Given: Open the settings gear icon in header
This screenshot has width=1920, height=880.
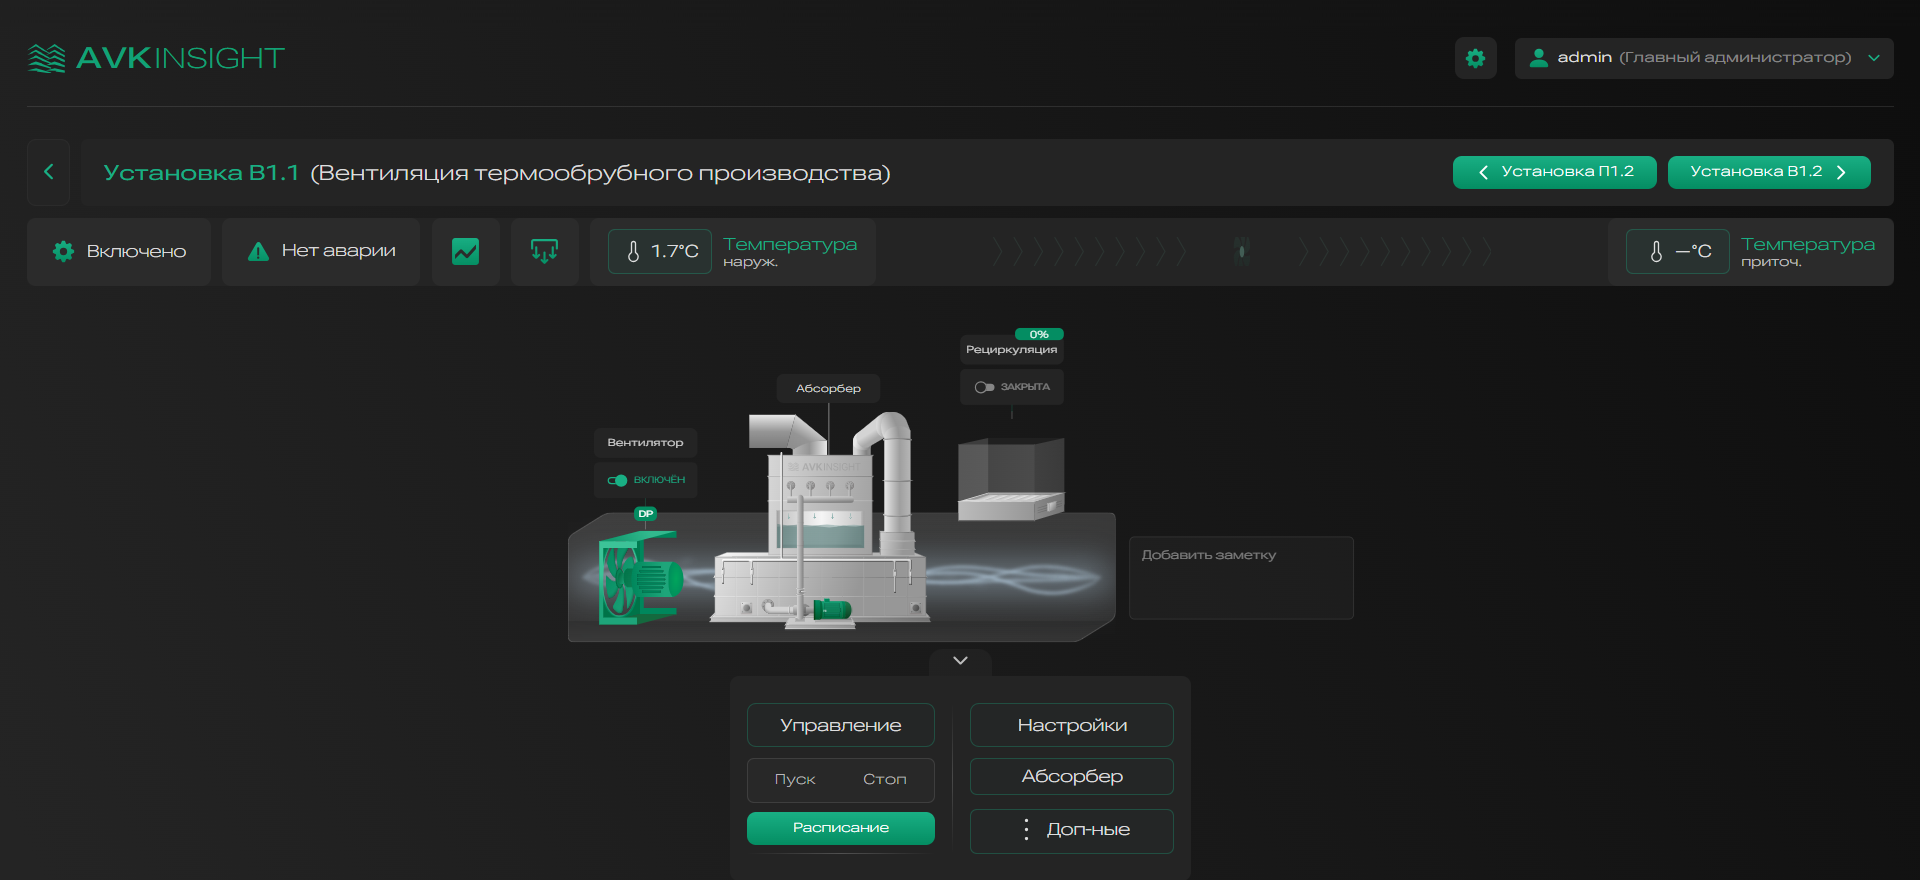Looking at the screenshot, I should click(1475, 58).
